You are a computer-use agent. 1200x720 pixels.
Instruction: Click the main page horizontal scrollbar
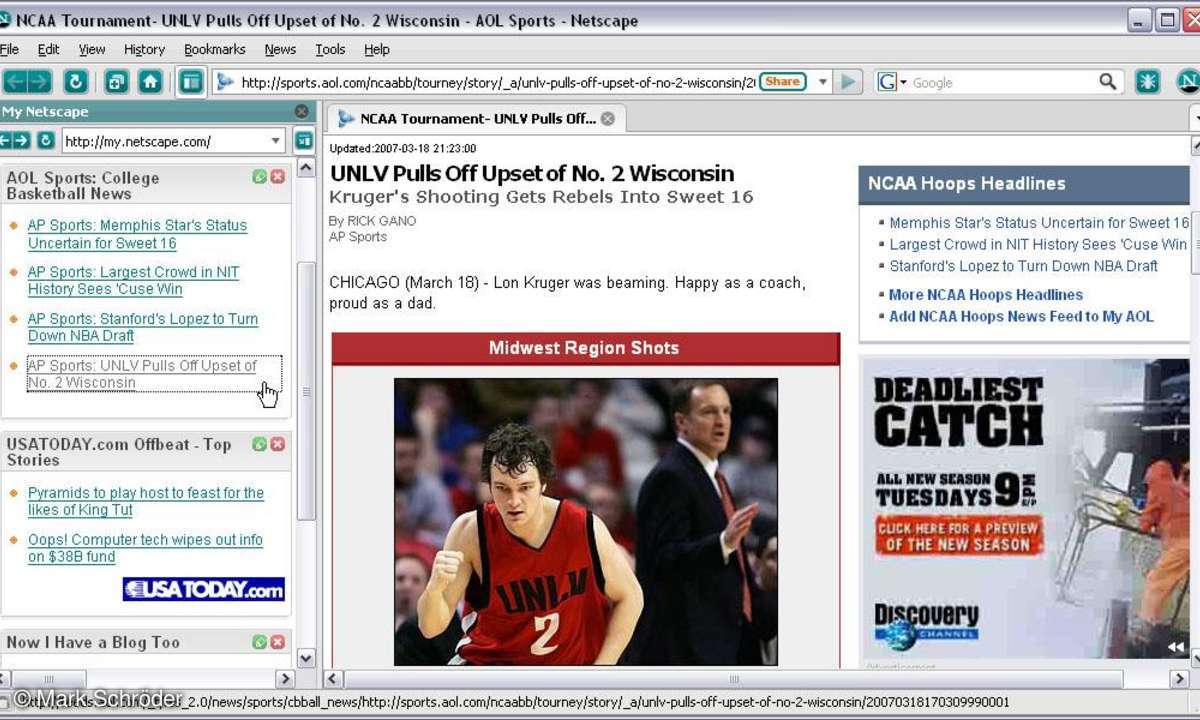tap(734, 679)
